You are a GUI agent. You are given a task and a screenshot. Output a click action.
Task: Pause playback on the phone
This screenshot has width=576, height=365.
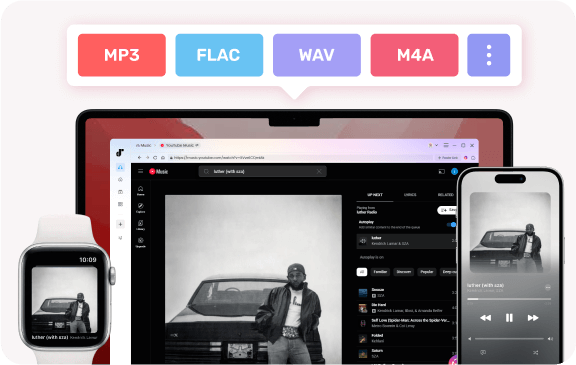coord(509,318)
